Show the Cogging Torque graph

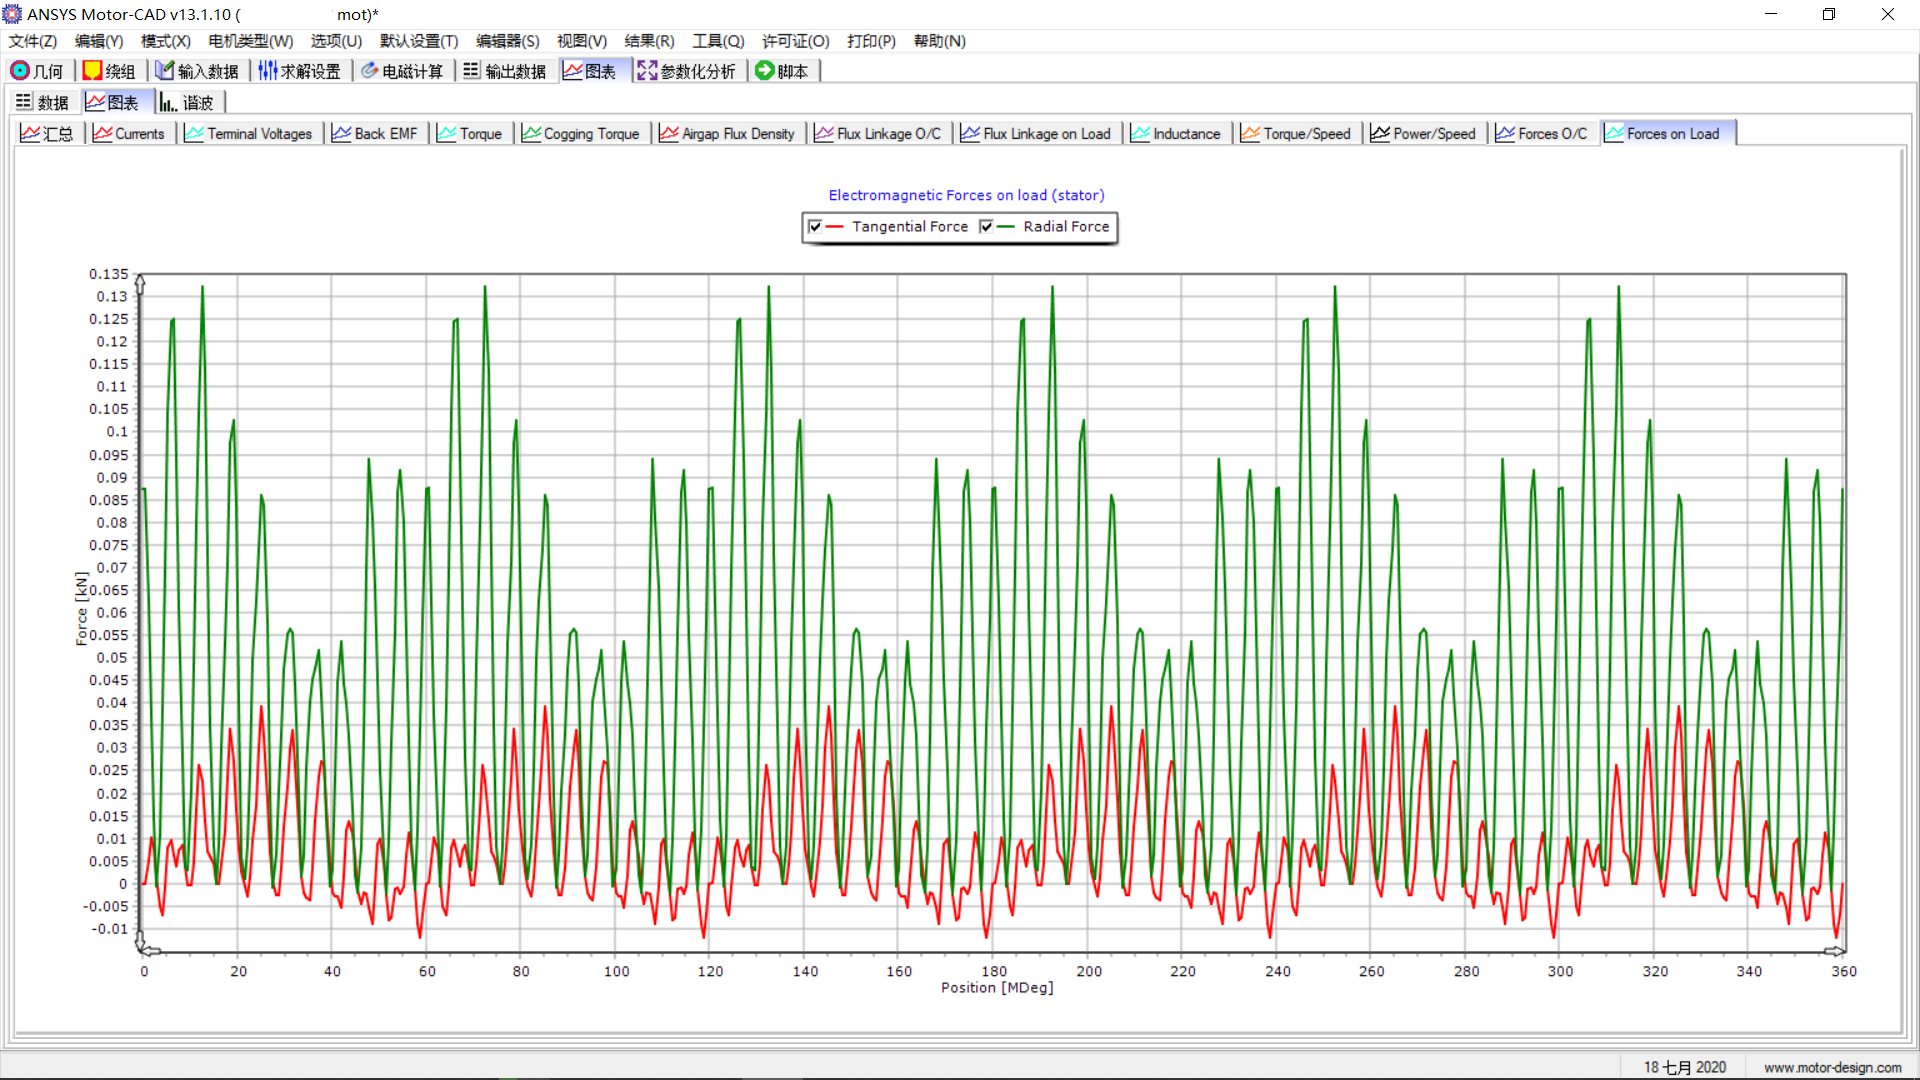[x=582, y=133]
